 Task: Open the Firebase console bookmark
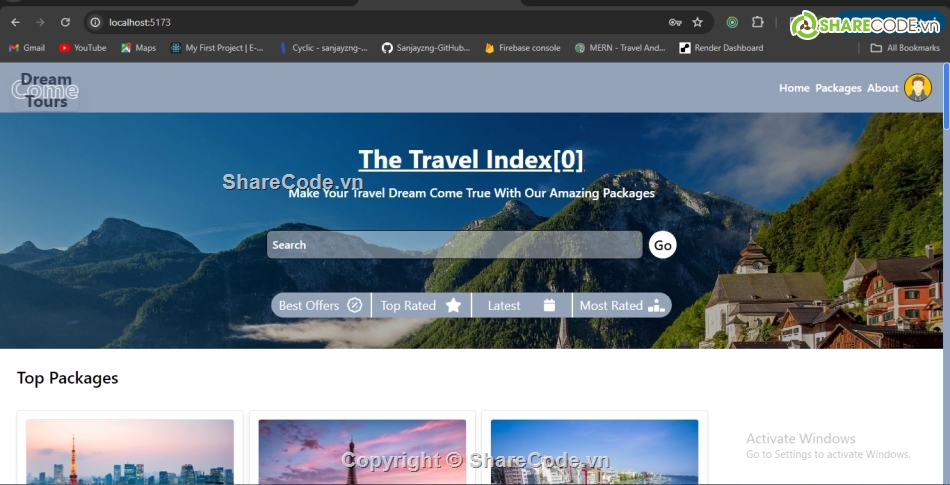pyautogui.click(x=522, y=48)
